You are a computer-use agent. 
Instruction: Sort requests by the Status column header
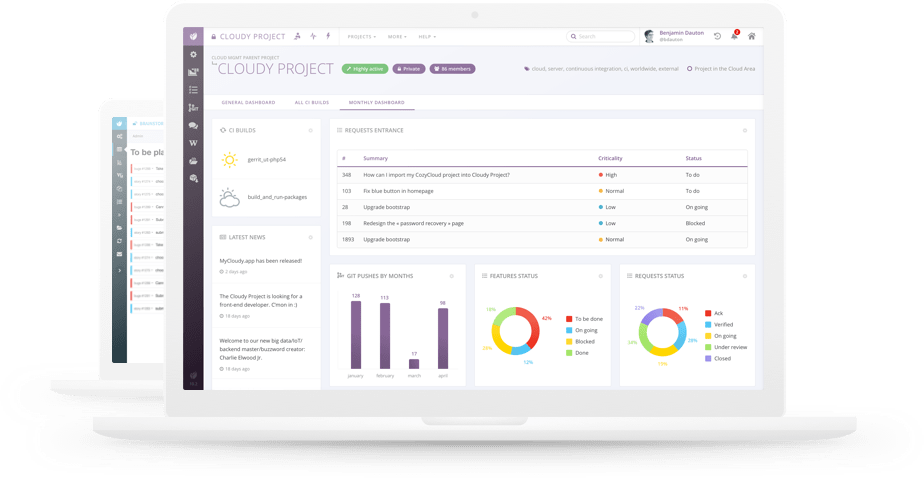click(x=694, y=159)
